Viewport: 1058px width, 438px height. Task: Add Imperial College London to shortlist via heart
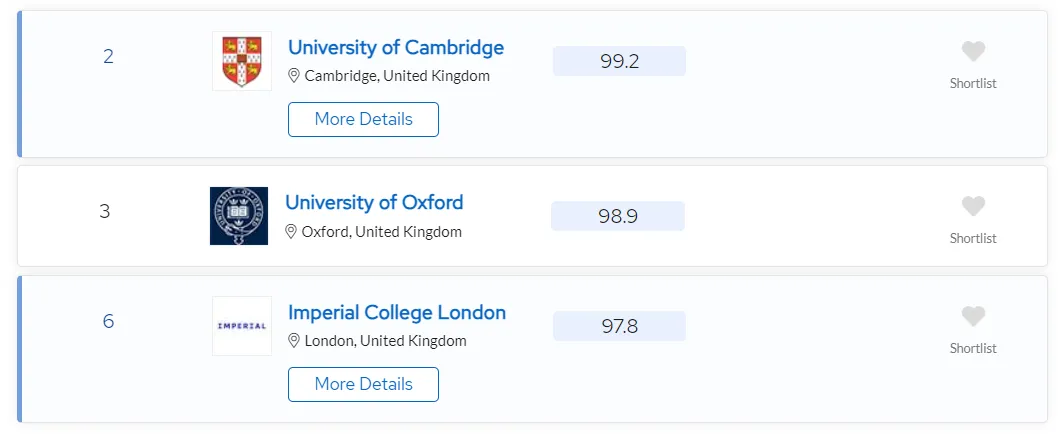(x=973, y=317)
